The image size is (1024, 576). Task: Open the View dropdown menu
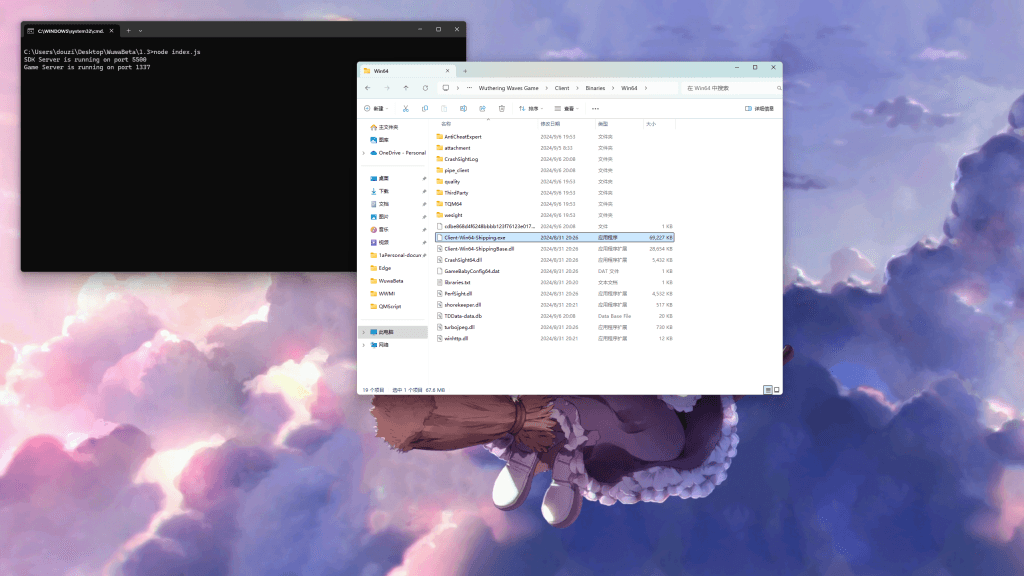pyautogui.click(x=569, y=108)
